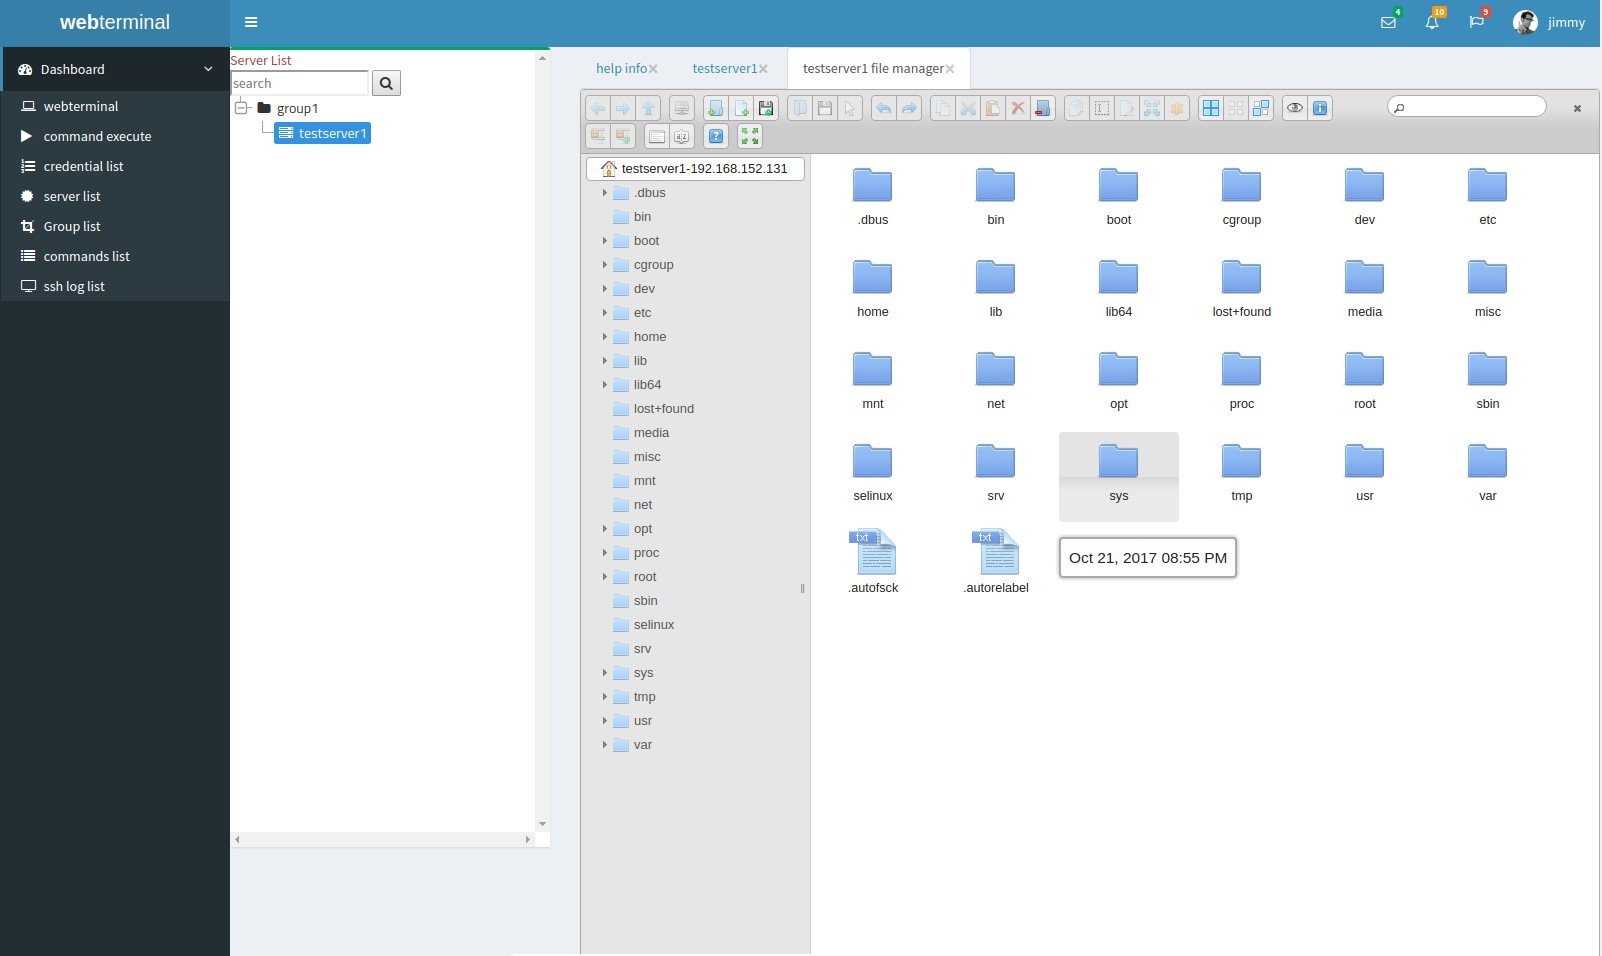Click the file manager search box
Screen dimensions: 1602x956
(x=1467, y=107)
